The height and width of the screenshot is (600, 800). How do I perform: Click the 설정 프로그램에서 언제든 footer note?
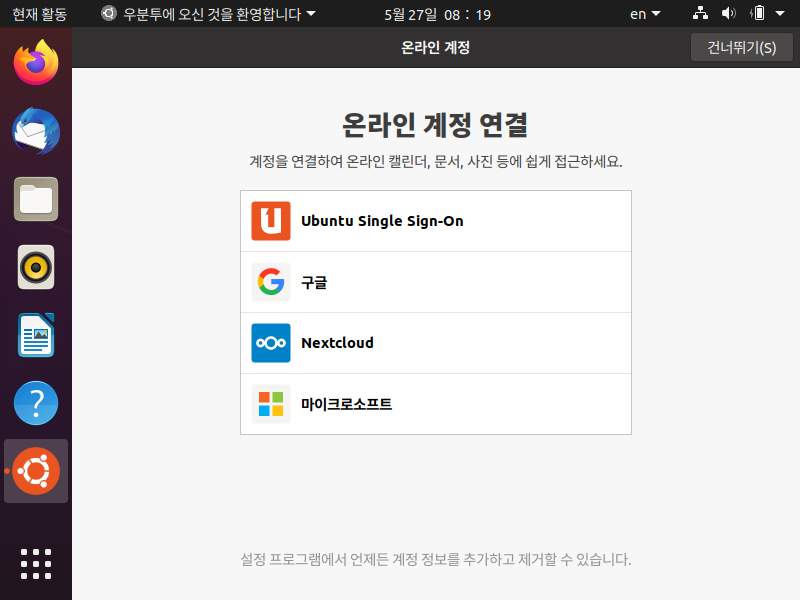click(x=435, y=559)
